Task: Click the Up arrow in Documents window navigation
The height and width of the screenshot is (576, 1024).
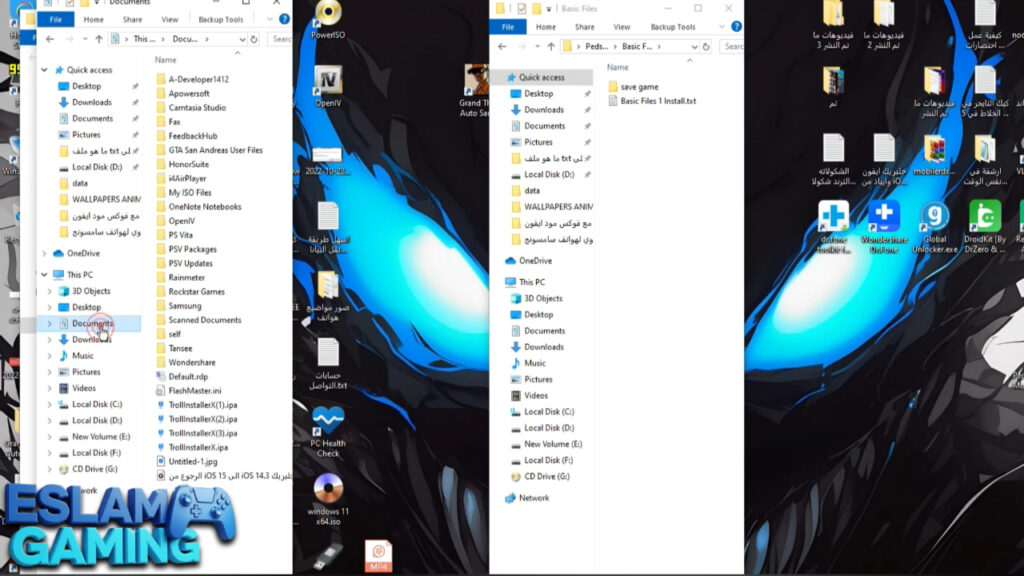Action: pyautogui.click(x=98, y=39)
